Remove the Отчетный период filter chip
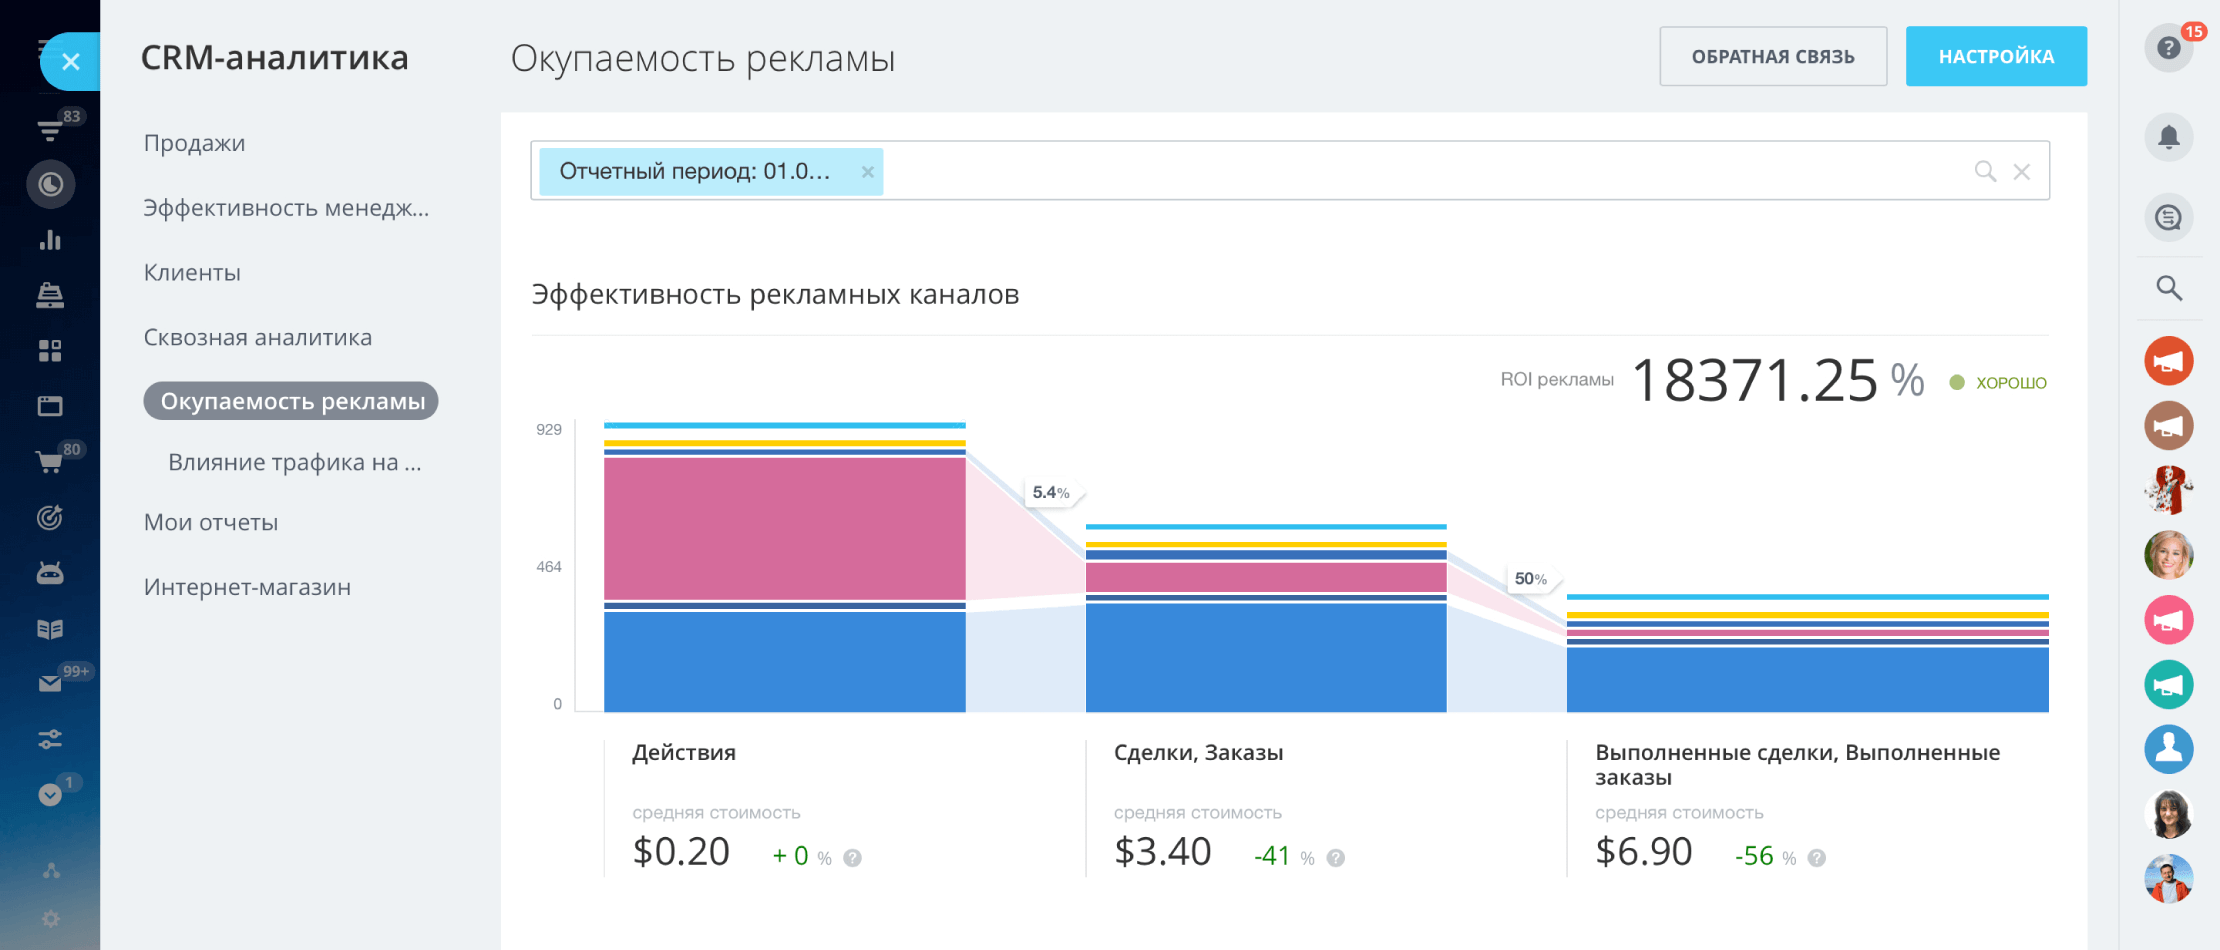 tap(868, 172)
